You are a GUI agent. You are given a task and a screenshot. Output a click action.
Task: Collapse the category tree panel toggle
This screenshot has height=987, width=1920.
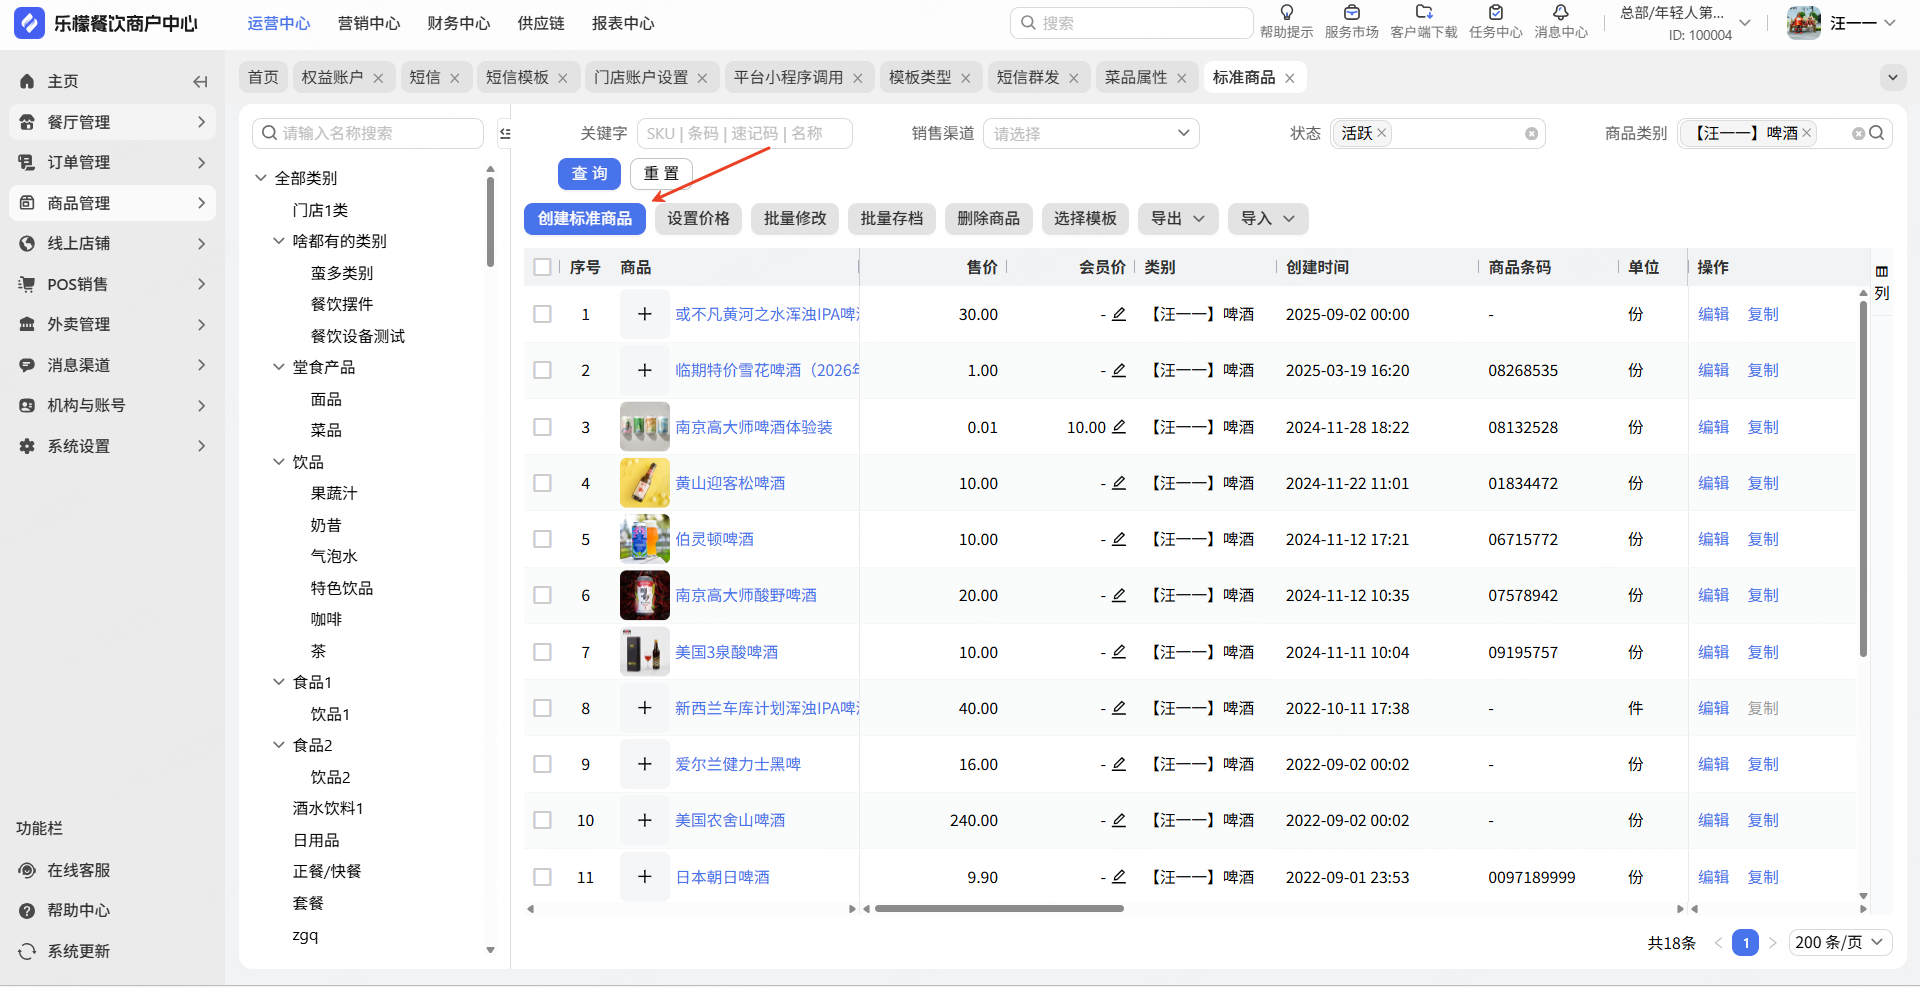(x=505, y=134)
